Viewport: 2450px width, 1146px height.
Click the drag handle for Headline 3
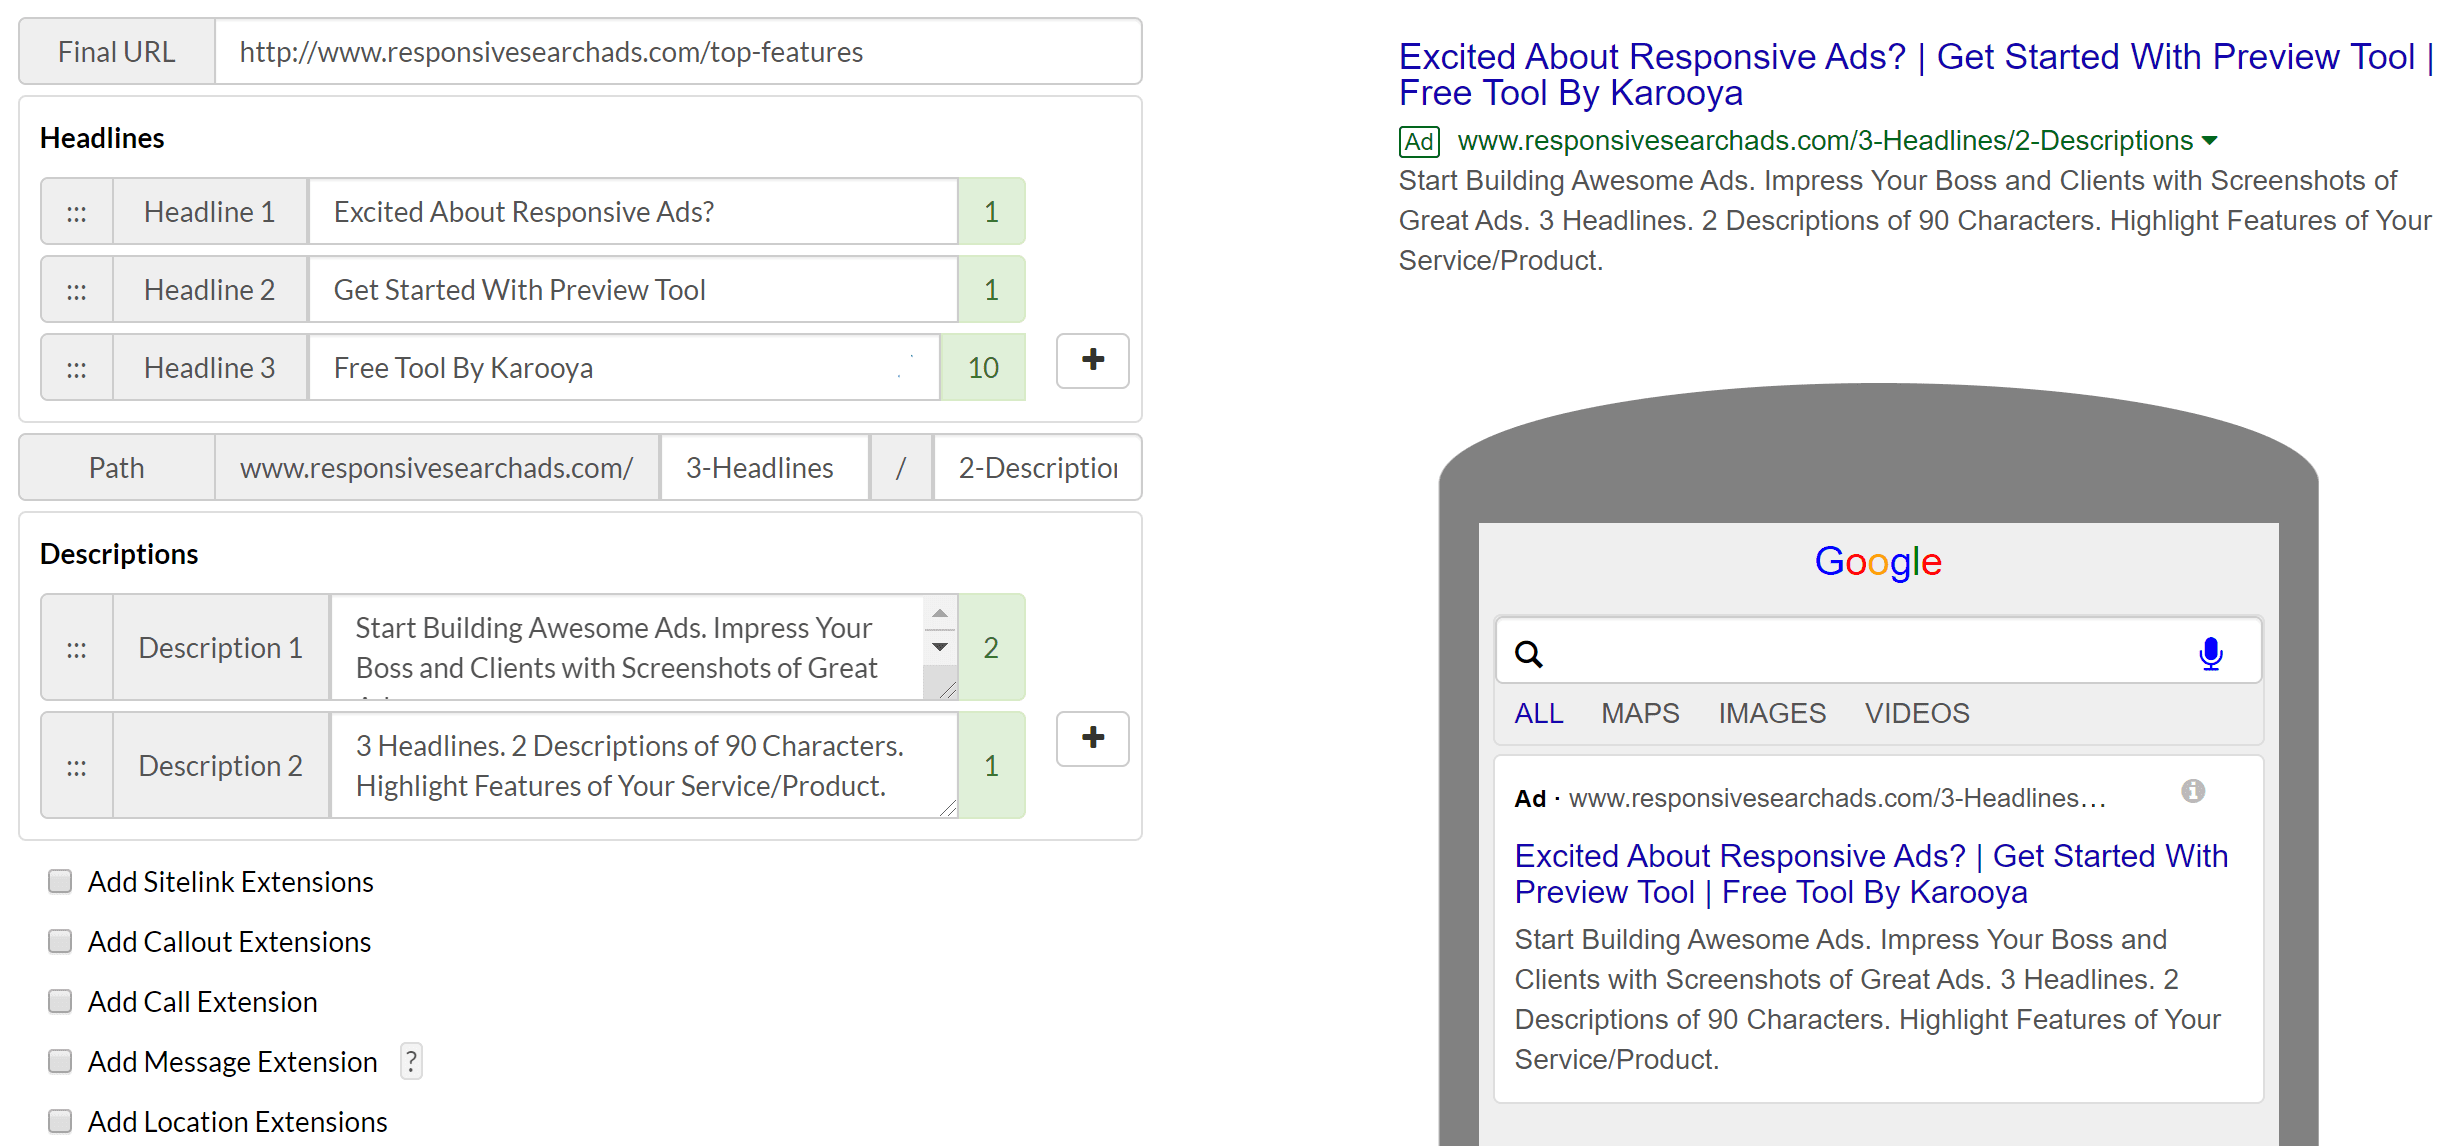77,368
